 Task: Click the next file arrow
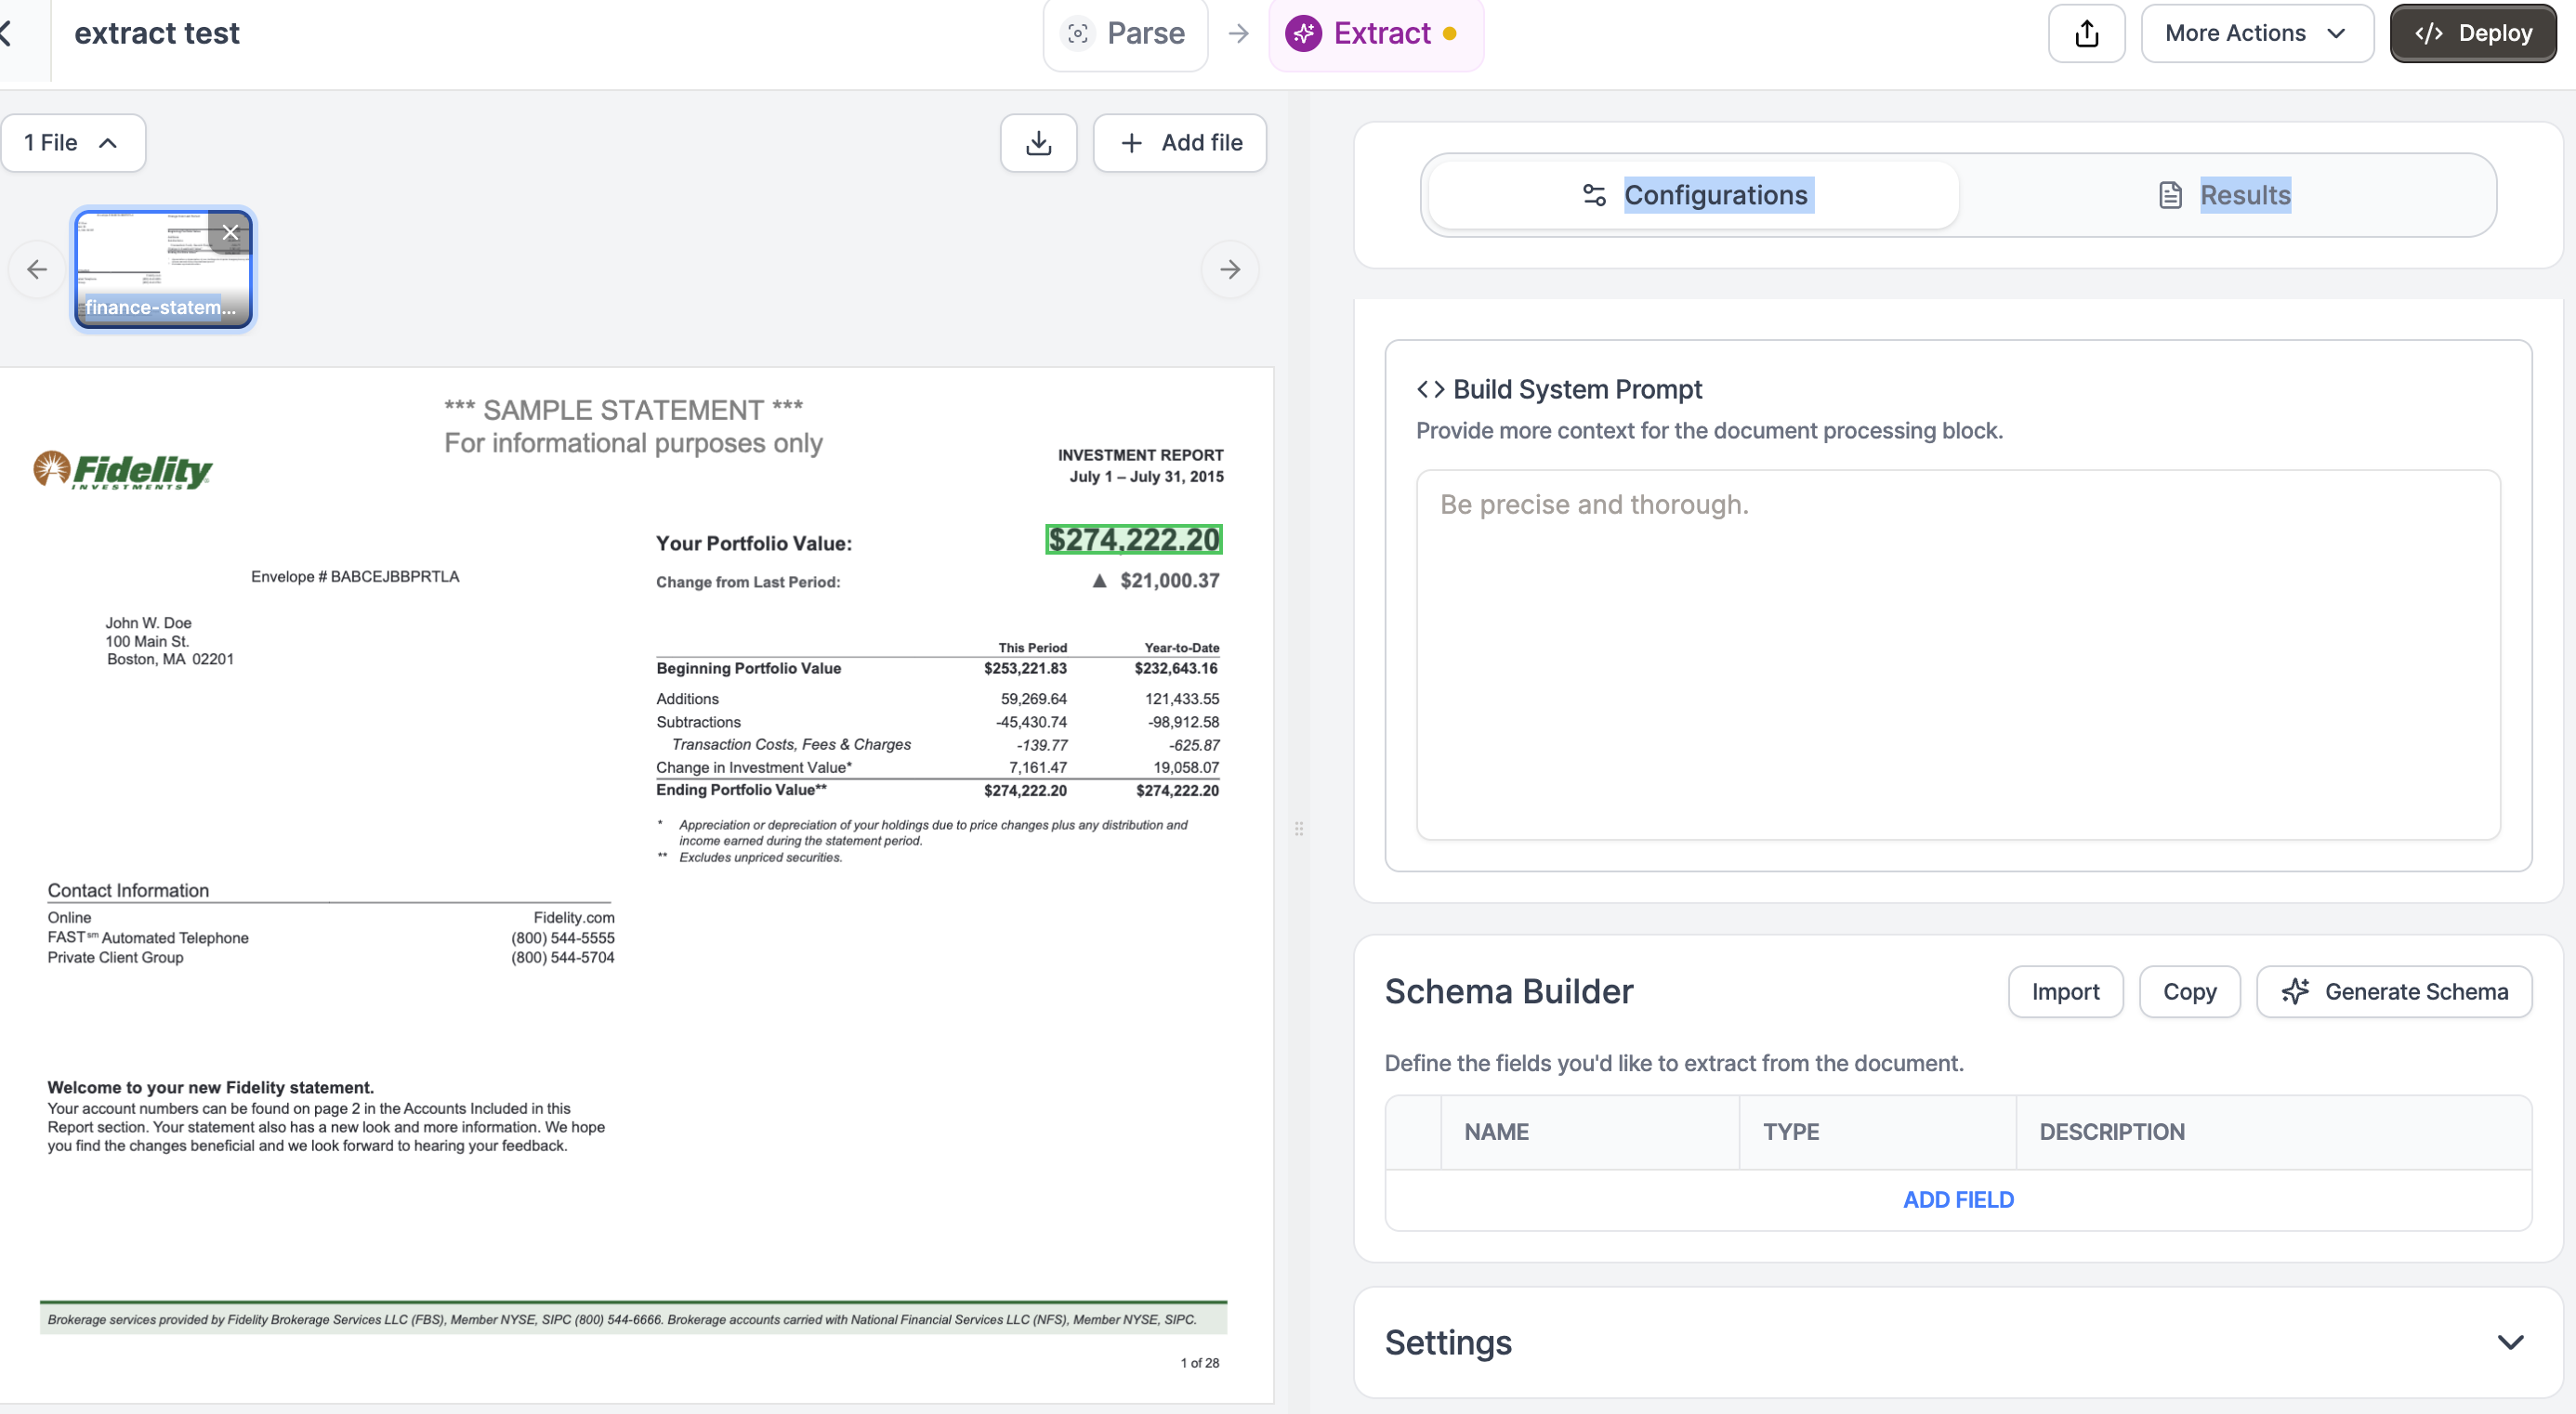coord(1230,269)
